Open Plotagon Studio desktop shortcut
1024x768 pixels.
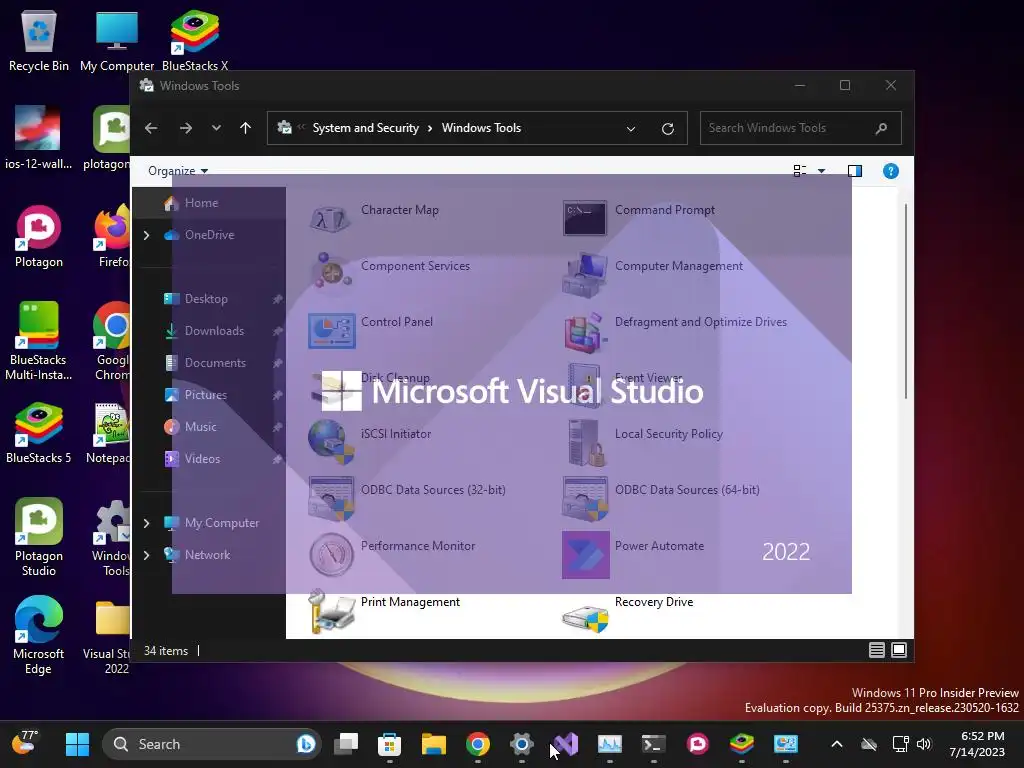click(x=39, y=537)
